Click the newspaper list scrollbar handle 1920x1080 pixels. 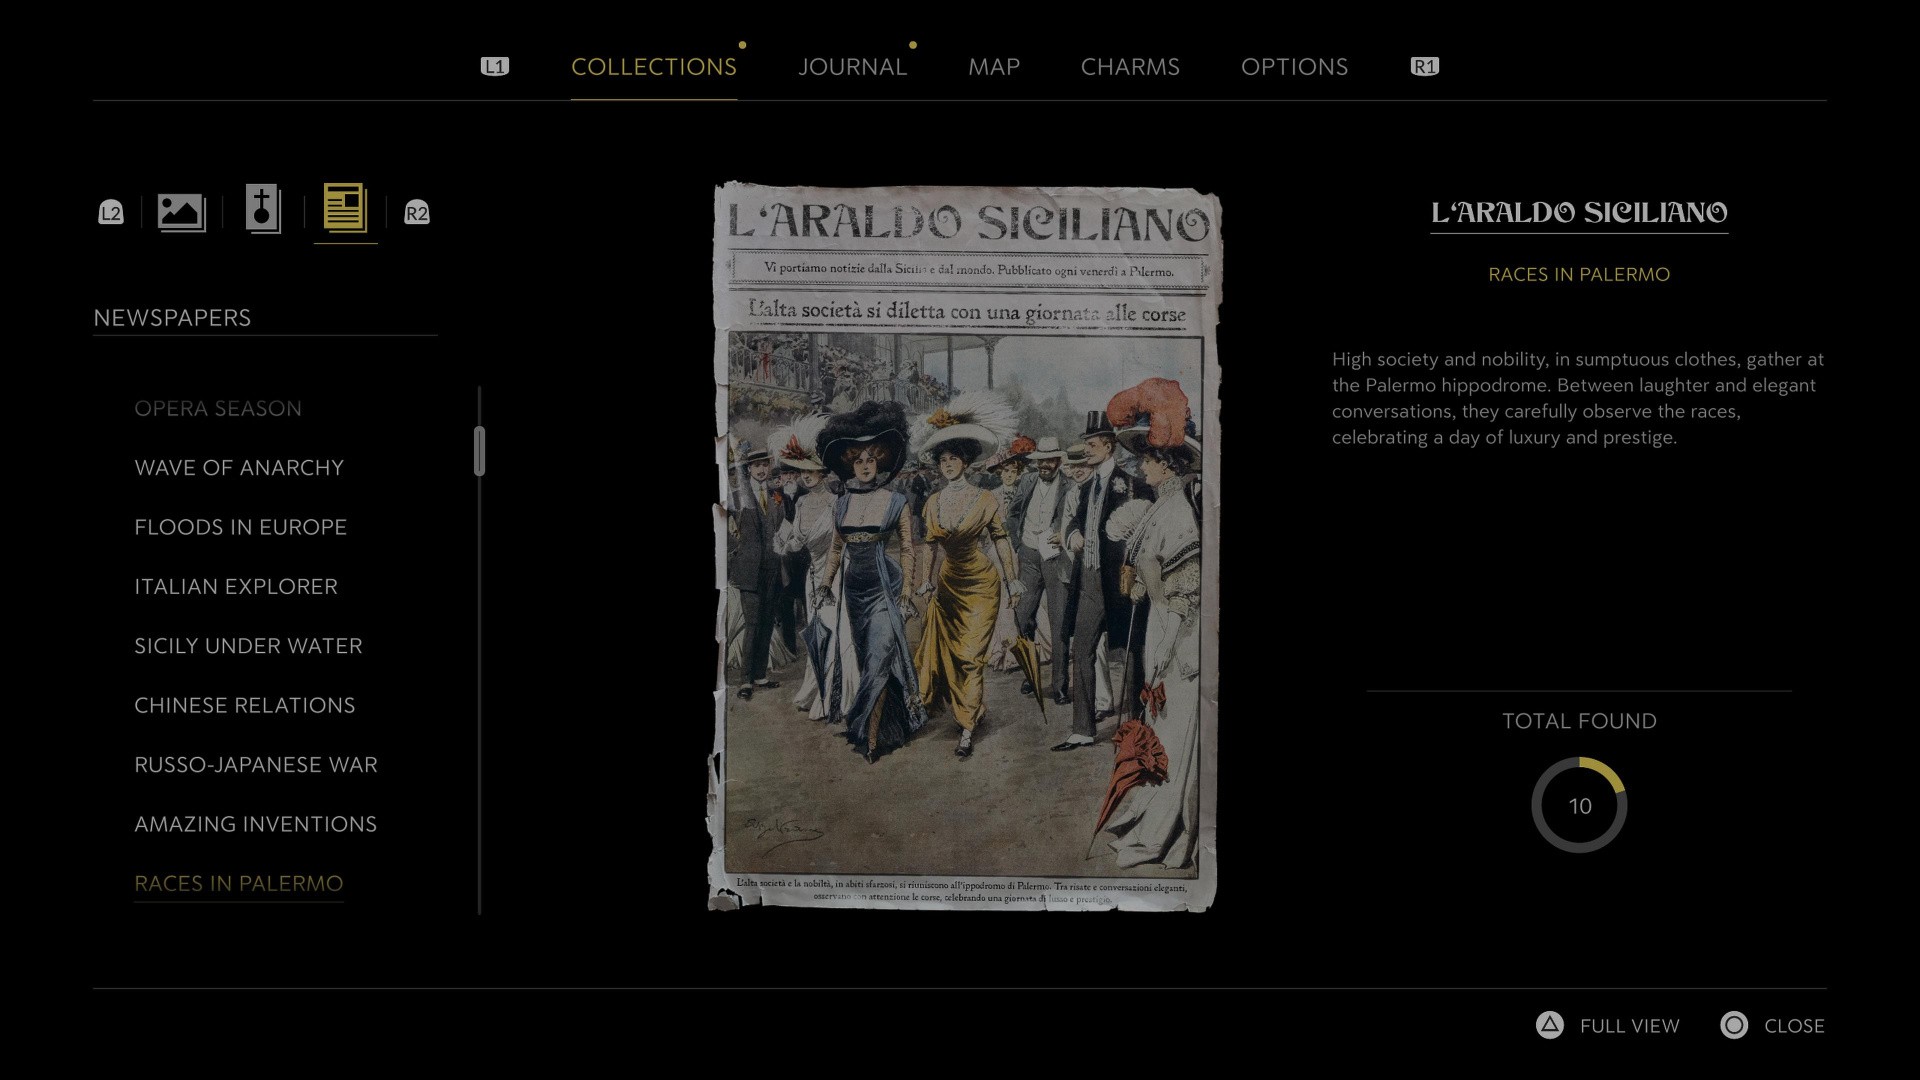(x=480, y=451)
